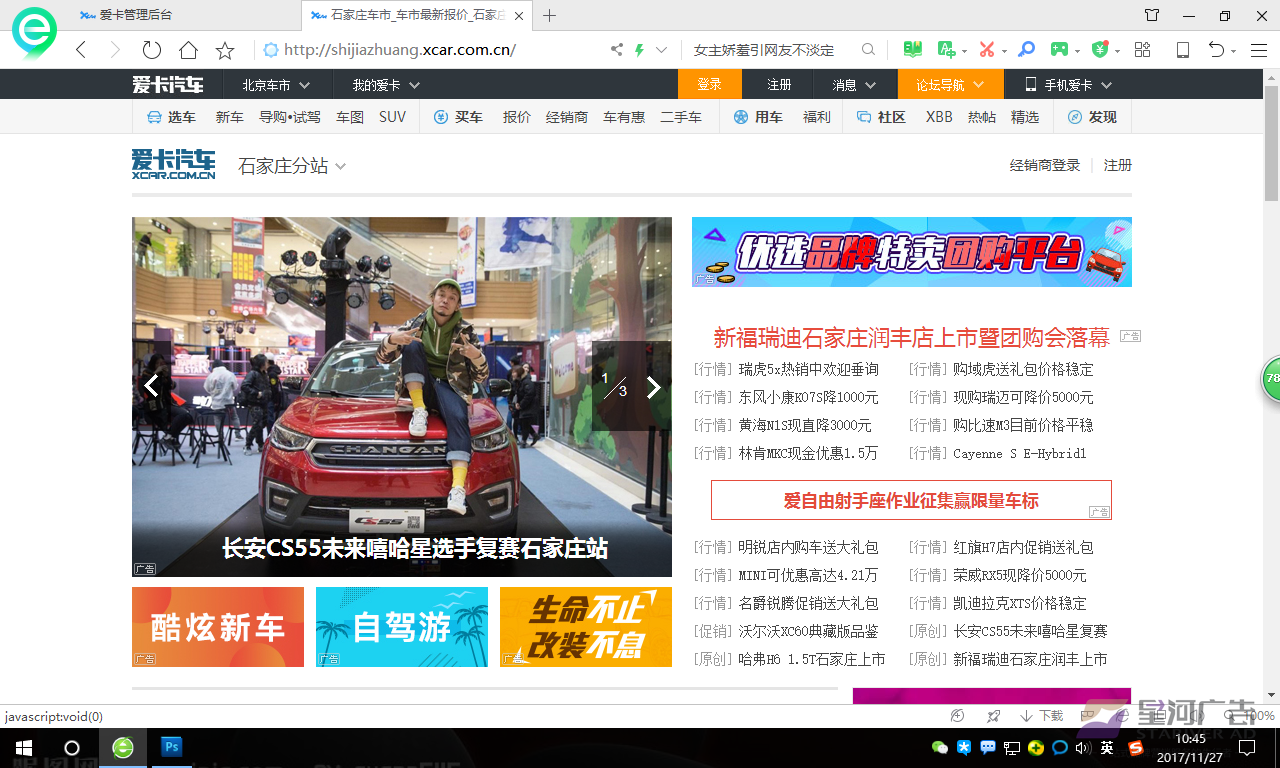Bookmark page with the star icon
The image size is (1280, 768).
(x=225, y=50)
